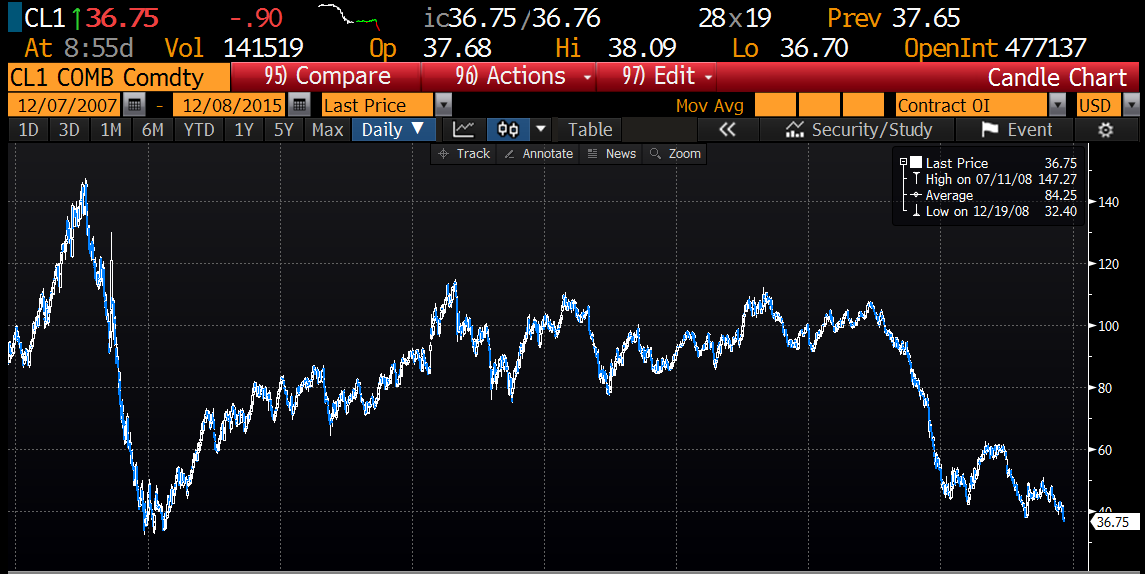Open chart settings gear
The width and height of the screenshot is (1145, 574).
point(1105,129)
